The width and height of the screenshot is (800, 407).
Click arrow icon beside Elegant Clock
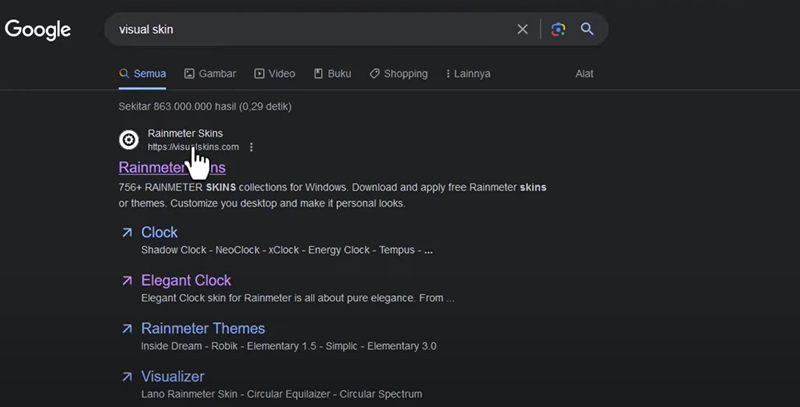(x=127, y=281)
